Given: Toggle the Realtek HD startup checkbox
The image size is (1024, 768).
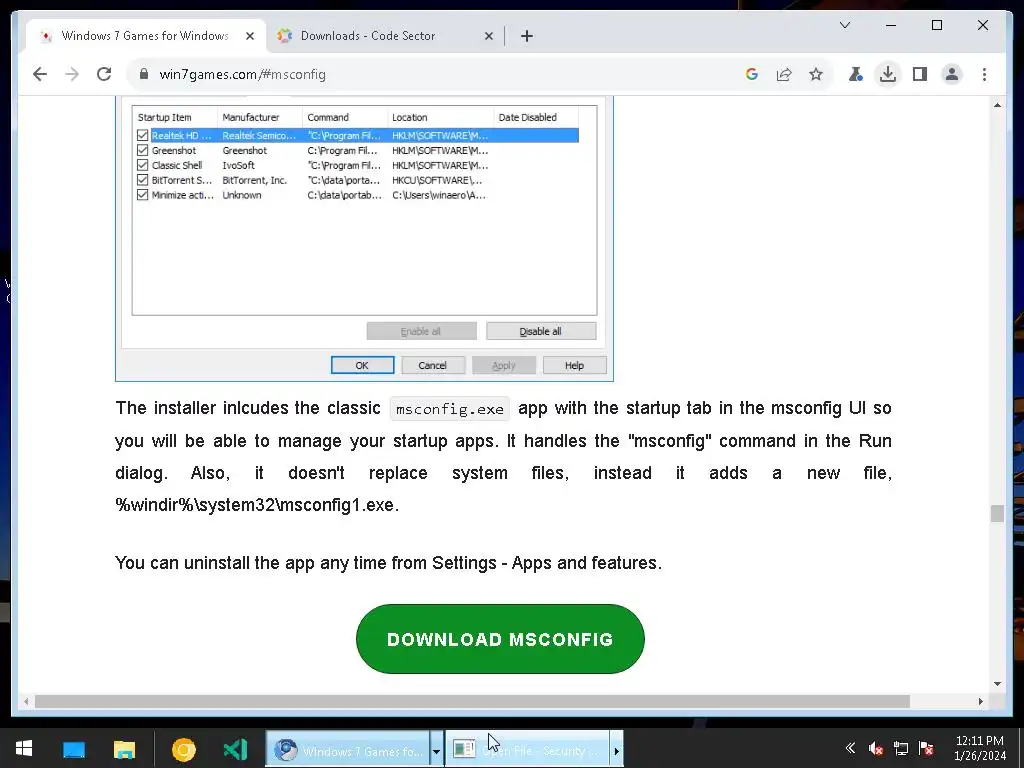Looking at the screenshot, I should point(142,135).
